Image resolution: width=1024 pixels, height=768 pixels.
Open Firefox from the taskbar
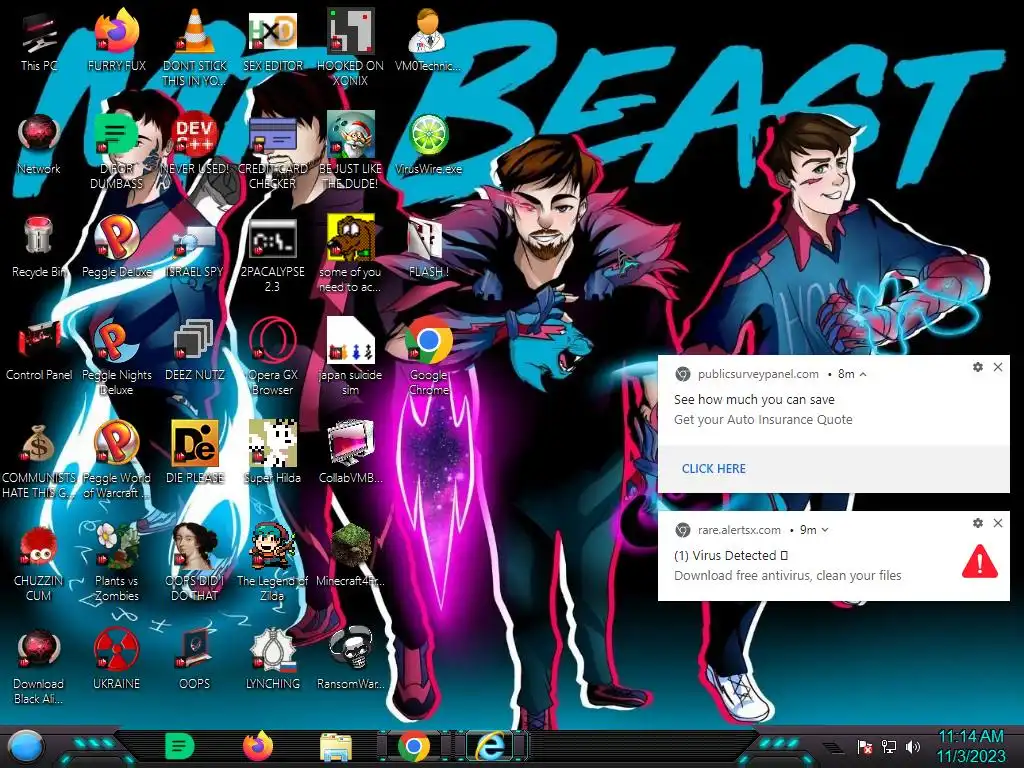coord(258,746)
